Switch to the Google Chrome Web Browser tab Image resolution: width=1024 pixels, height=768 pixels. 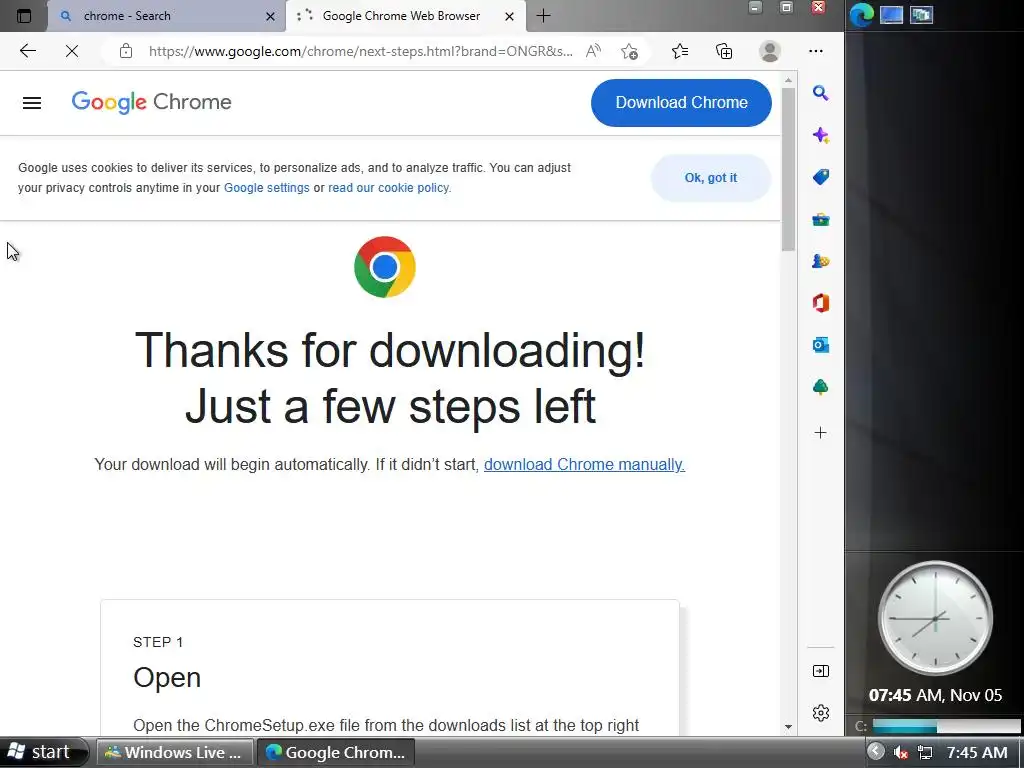point(406,16)
